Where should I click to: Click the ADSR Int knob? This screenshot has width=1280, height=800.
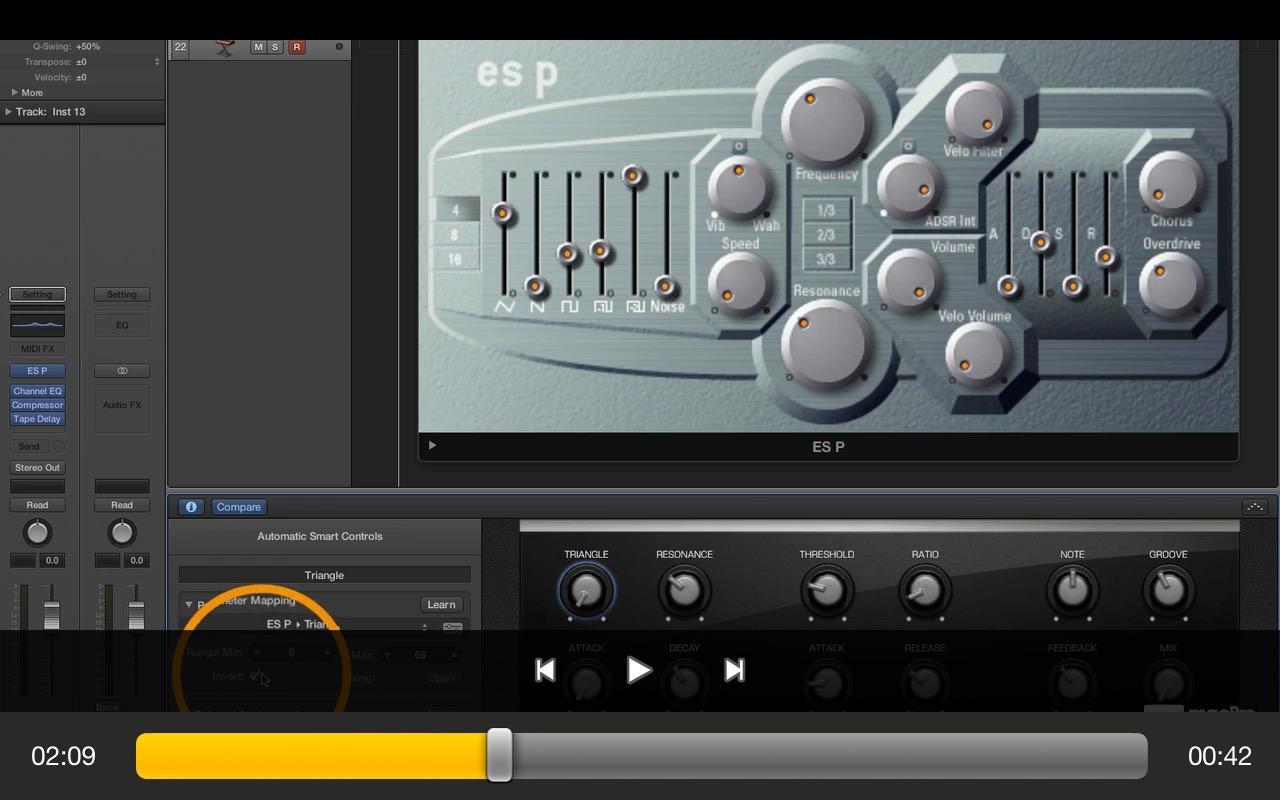click(x=908, y=185)
